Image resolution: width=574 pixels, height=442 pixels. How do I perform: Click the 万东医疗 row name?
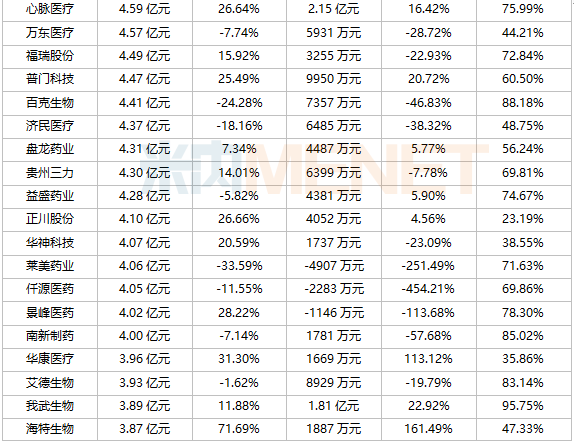pyautogui.click(x=50, y=33)
